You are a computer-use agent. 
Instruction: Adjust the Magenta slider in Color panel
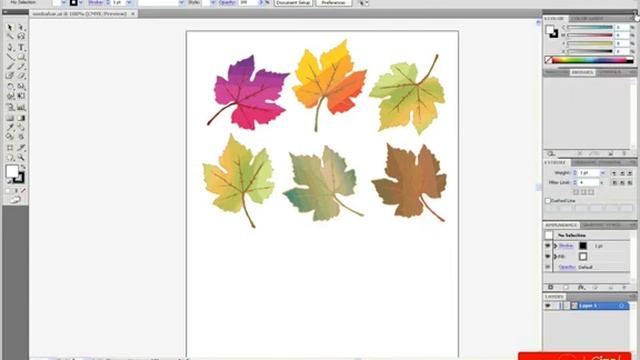click(590, 35)
